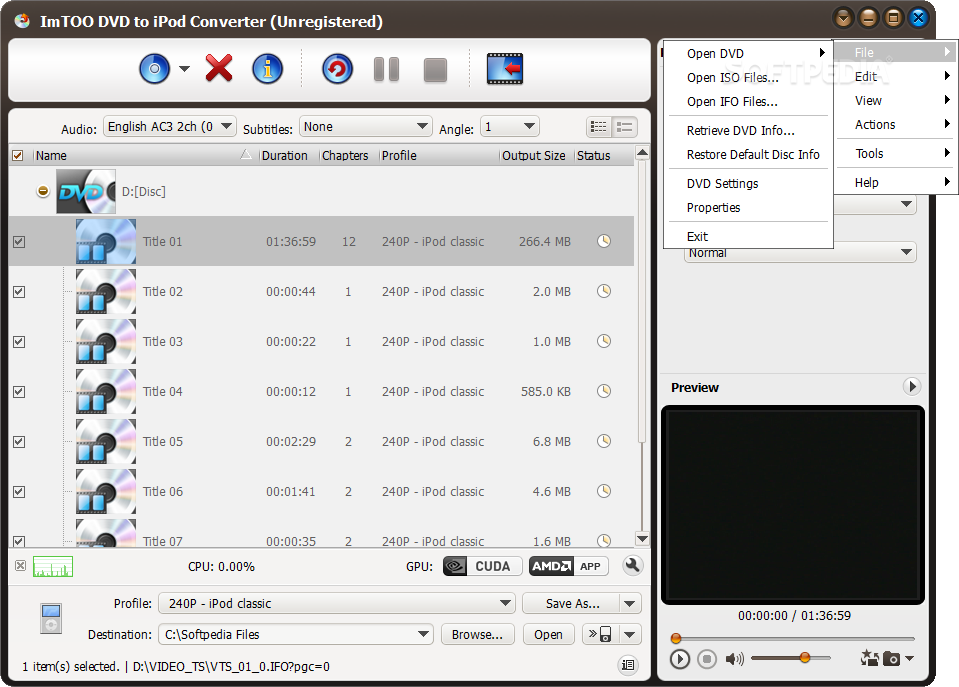959x687 pixels.
Task: Switch to the thumbnail view icon
Action: tap(624, 127)
